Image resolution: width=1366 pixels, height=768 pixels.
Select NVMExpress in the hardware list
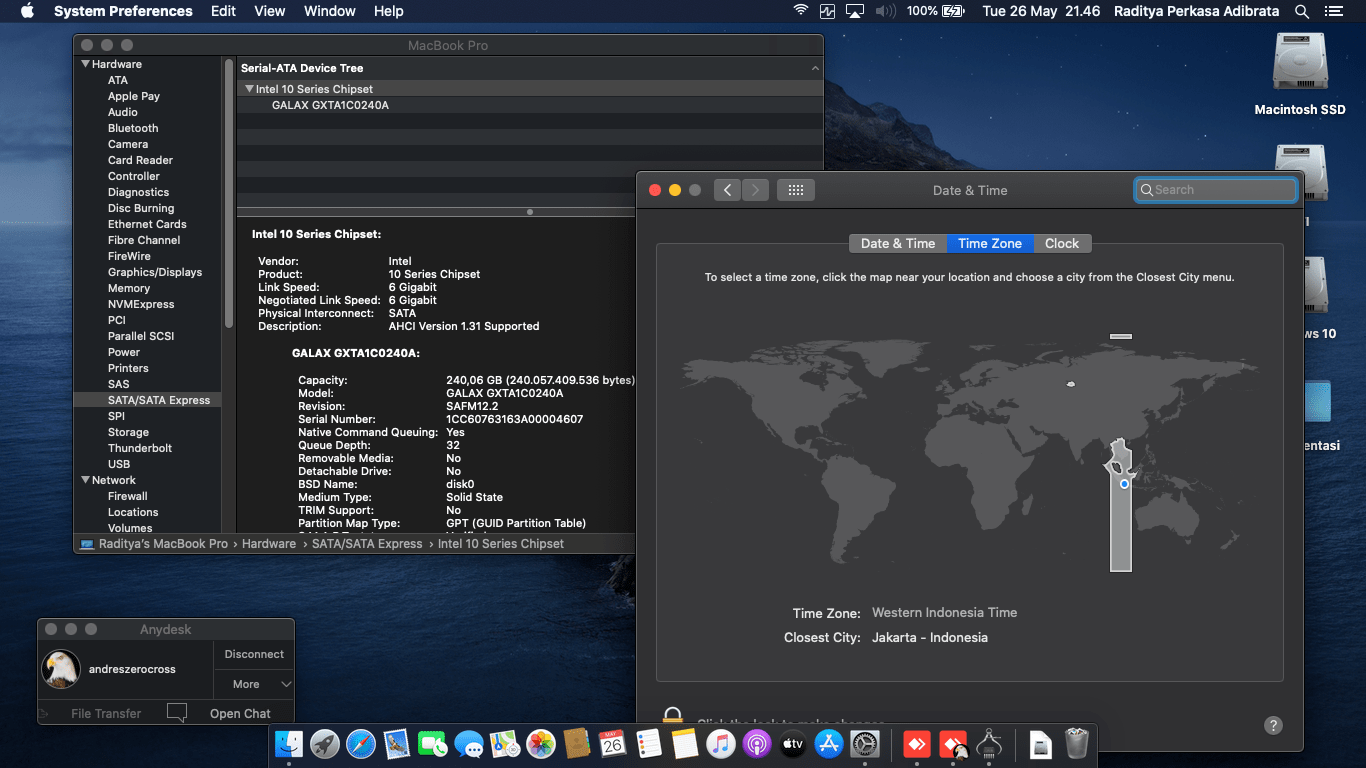141,304
